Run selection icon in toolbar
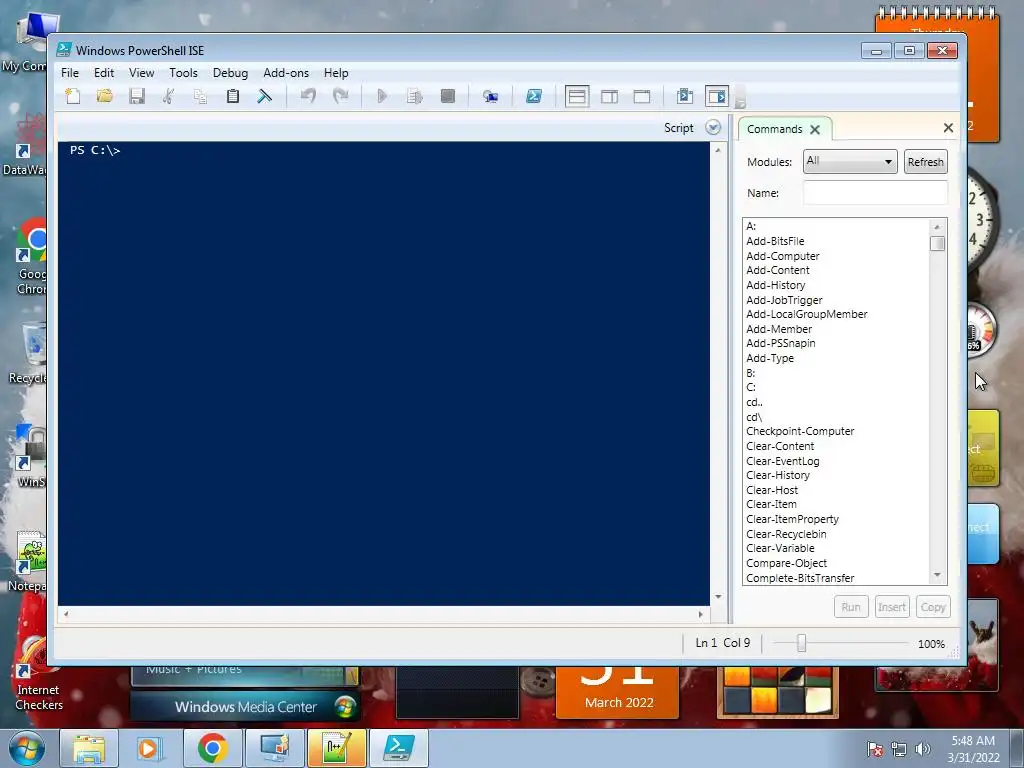This screenshot has height=768, width=1024. (415, 97)
